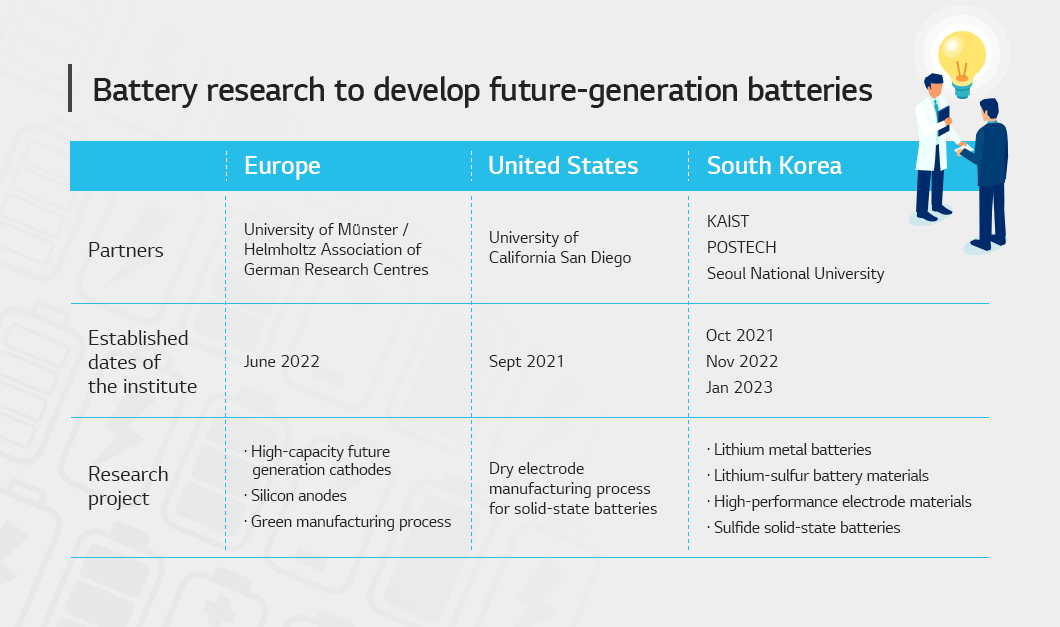The width and height of the screenshot is (1060, 627).
Task: Click the man in dark blue suit
Action: click(987, 176)
